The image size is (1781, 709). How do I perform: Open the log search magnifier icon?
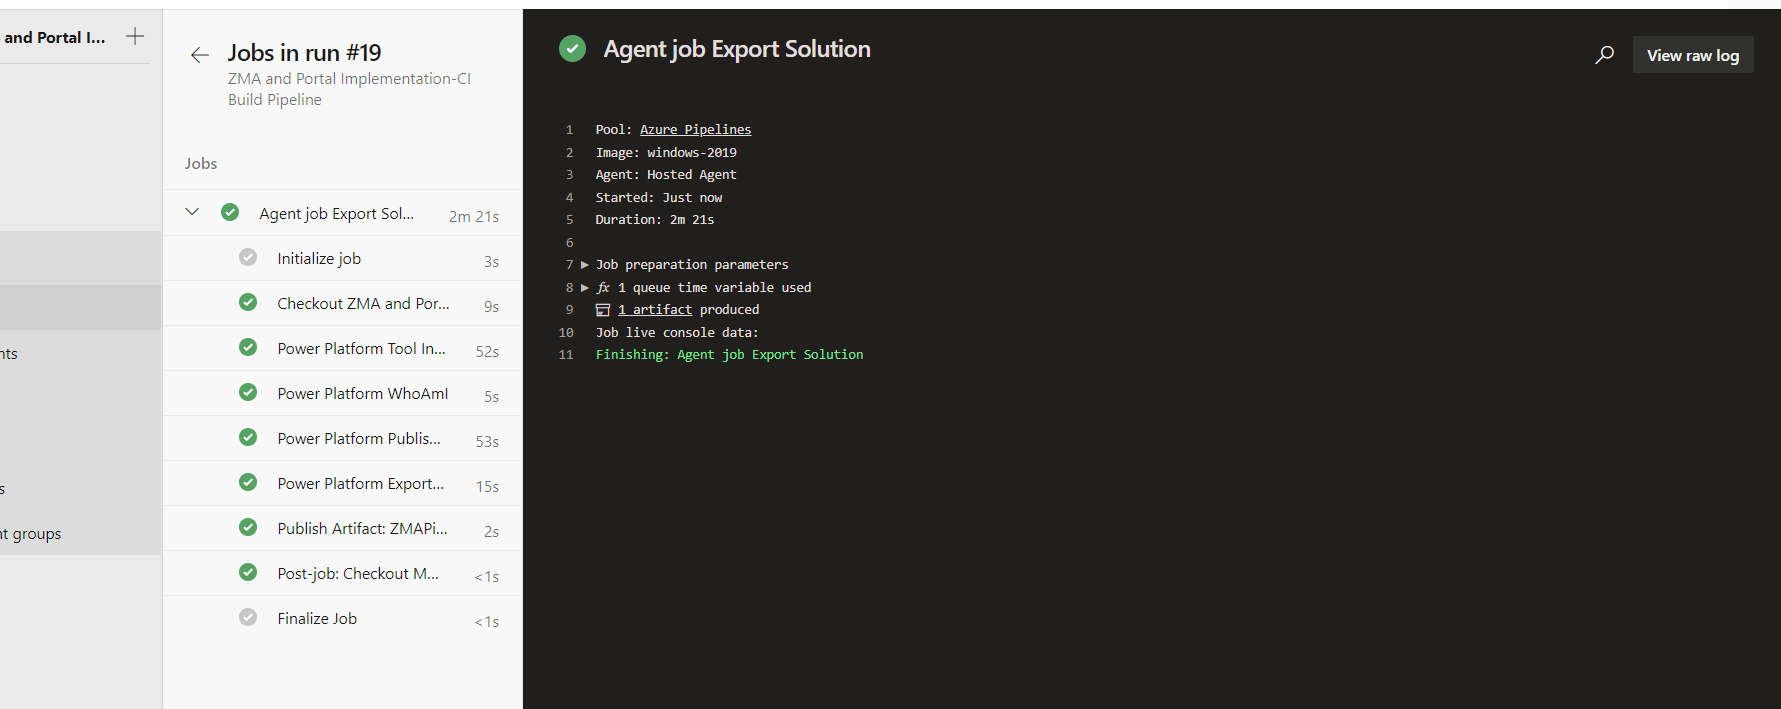(1604, 55)
